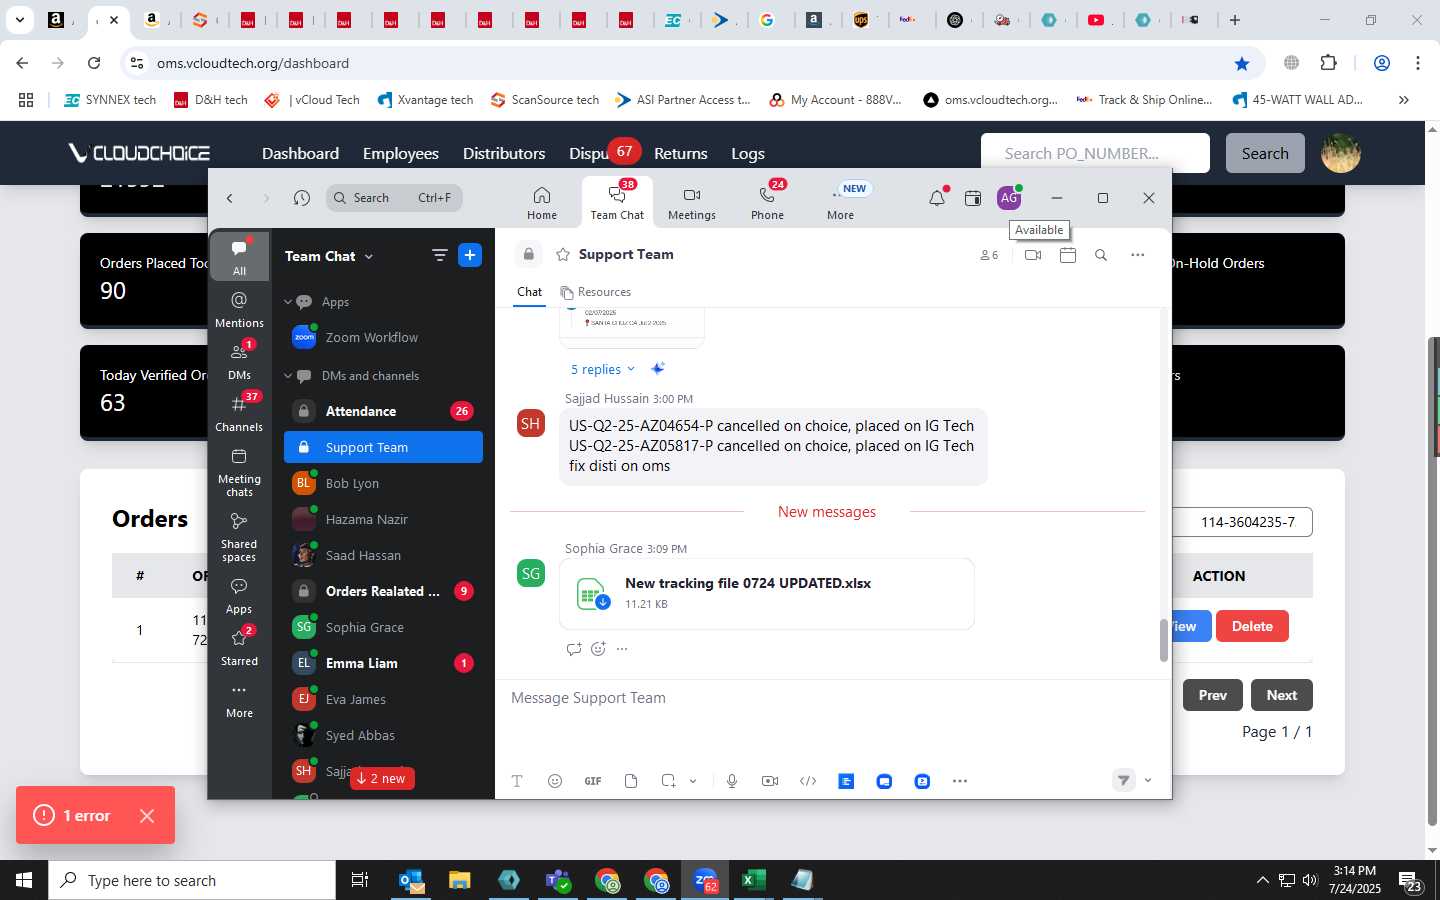Click the AG profile avatar in Zoom
The width and height of the screenshot is (1440, 900).
coord(1009,198)
